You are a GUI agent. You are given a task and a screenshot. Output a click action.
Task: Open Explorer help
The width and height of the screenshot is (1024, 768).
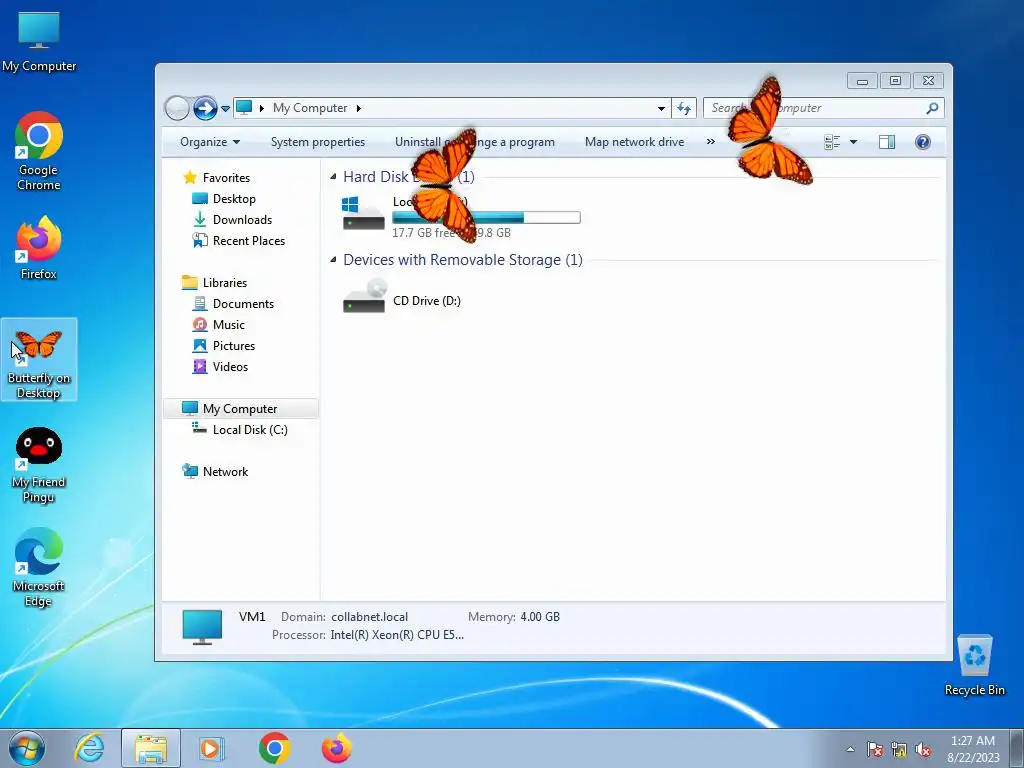click(x=923, y=142)
